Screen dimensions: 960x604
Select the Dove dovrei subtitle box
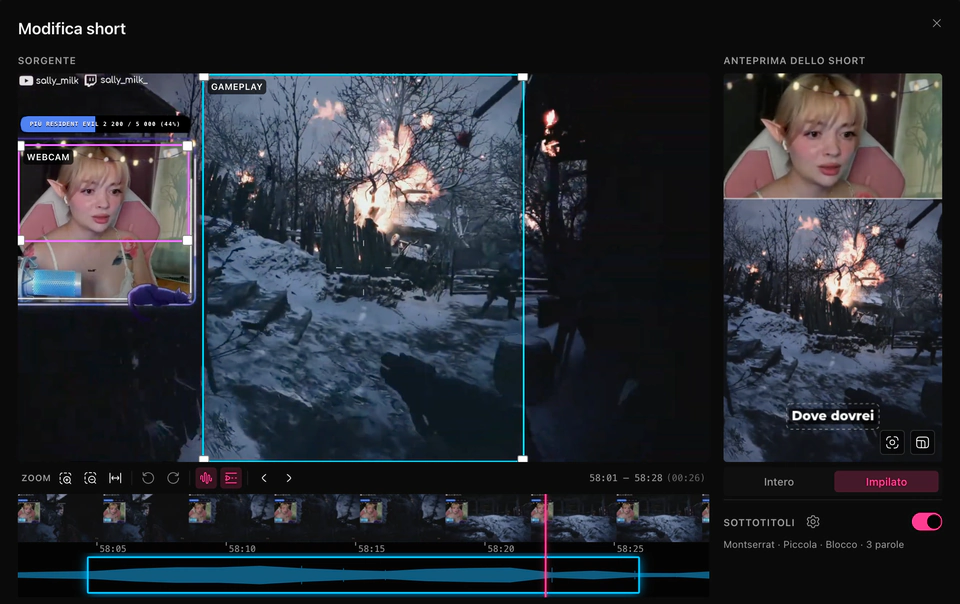coord(833,416)
